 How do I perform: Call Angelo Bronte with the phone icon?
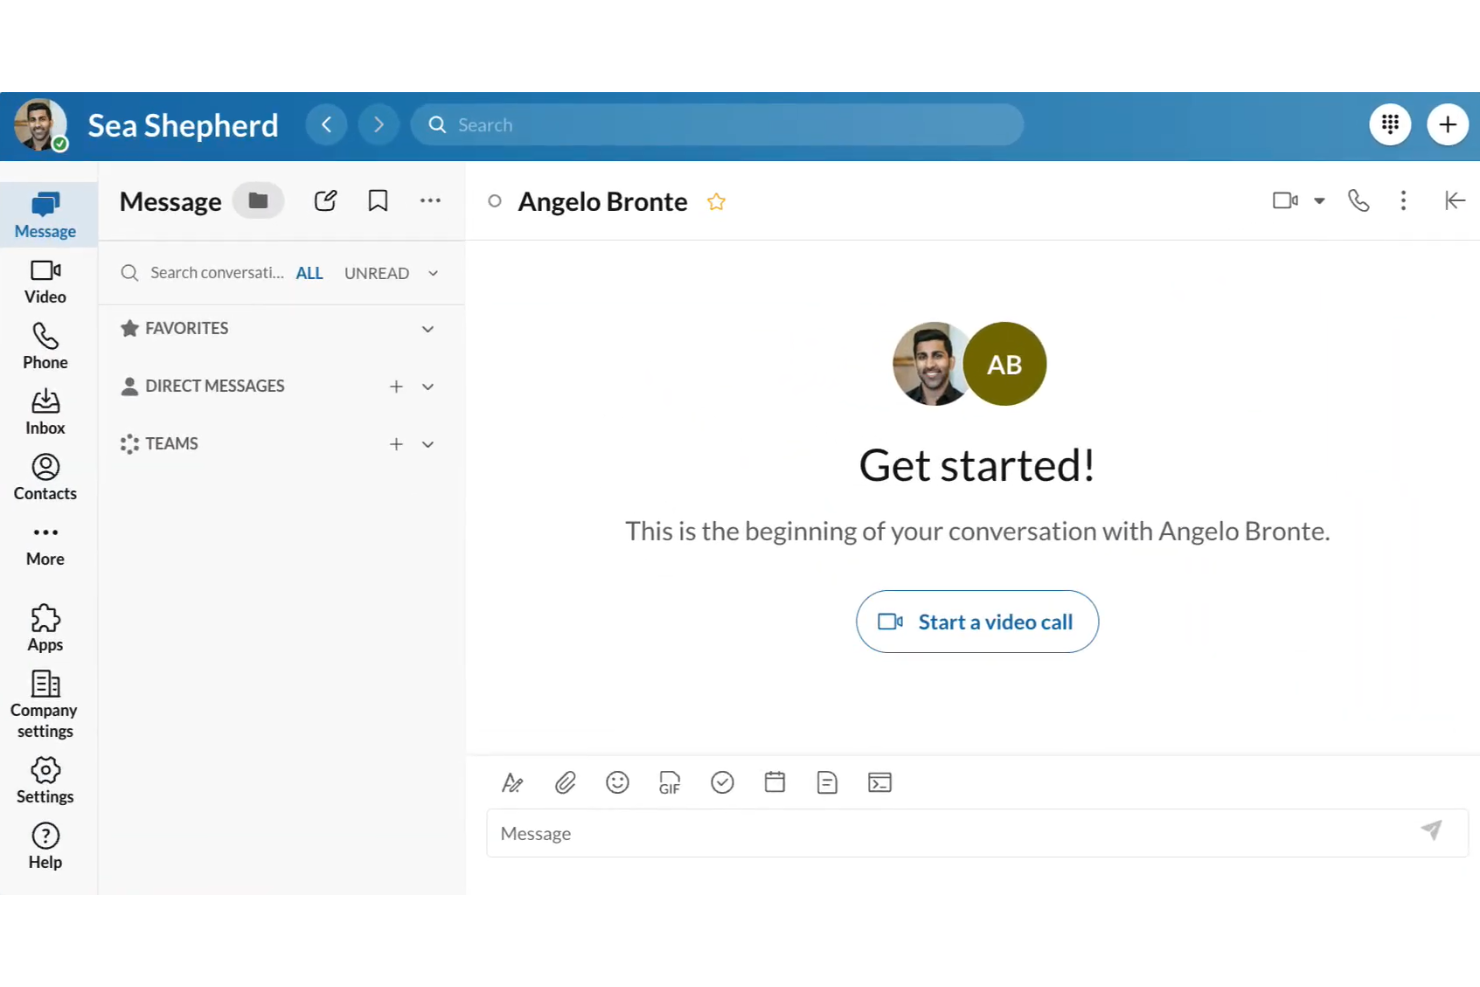[1358, 201]
